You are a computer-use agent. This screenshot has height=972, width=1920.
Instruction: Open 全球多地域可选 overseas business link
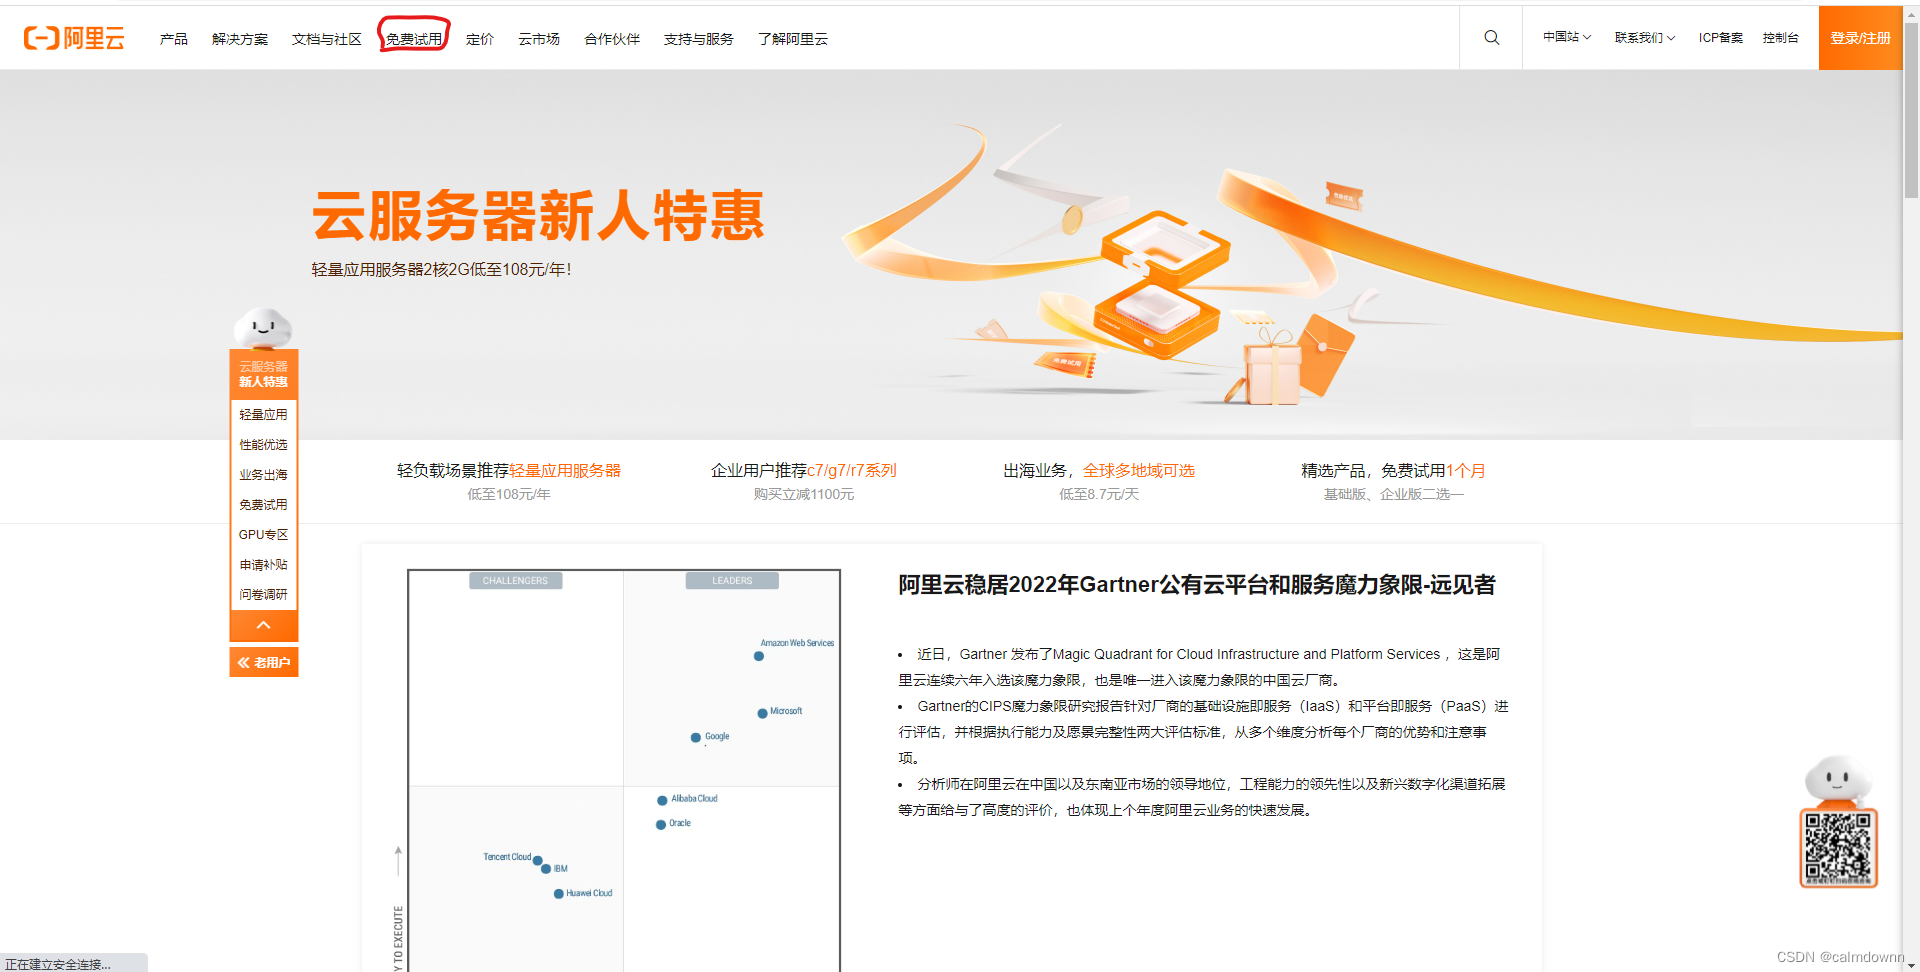(1139, 470)
